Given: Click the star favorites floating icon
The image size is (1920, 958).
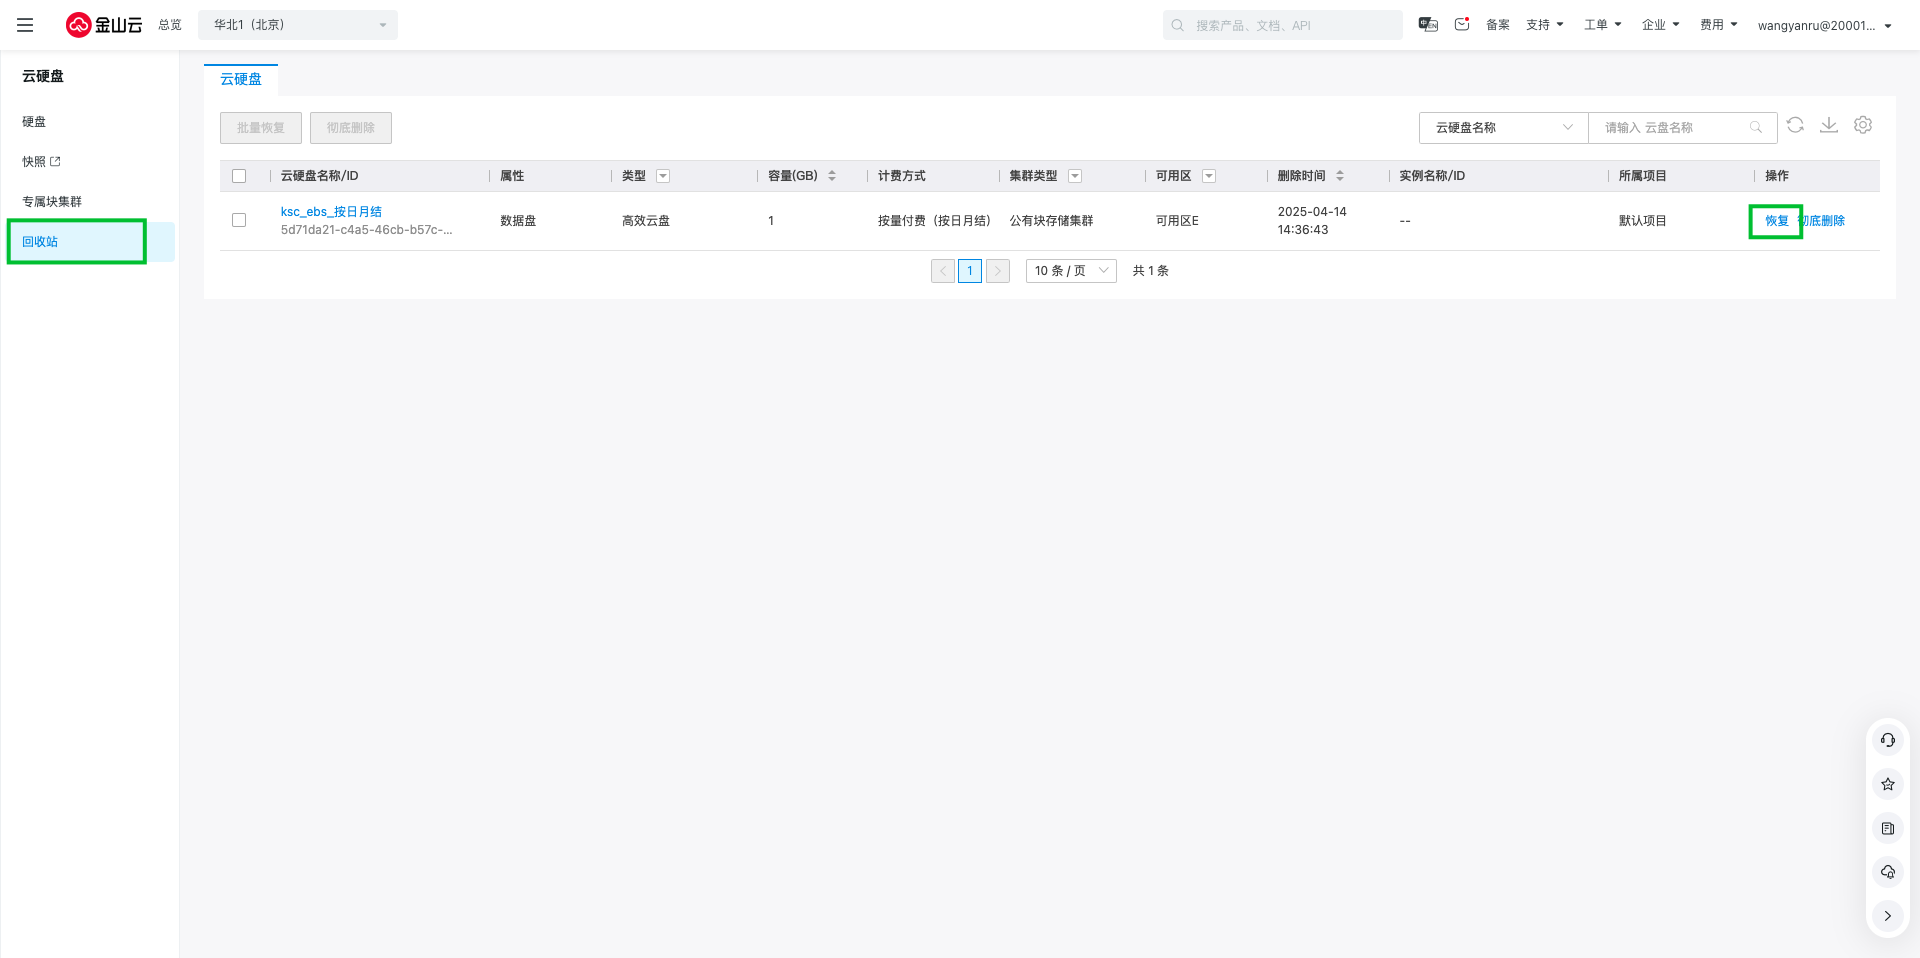Looking at the screenshot, I should (1888, 784).
